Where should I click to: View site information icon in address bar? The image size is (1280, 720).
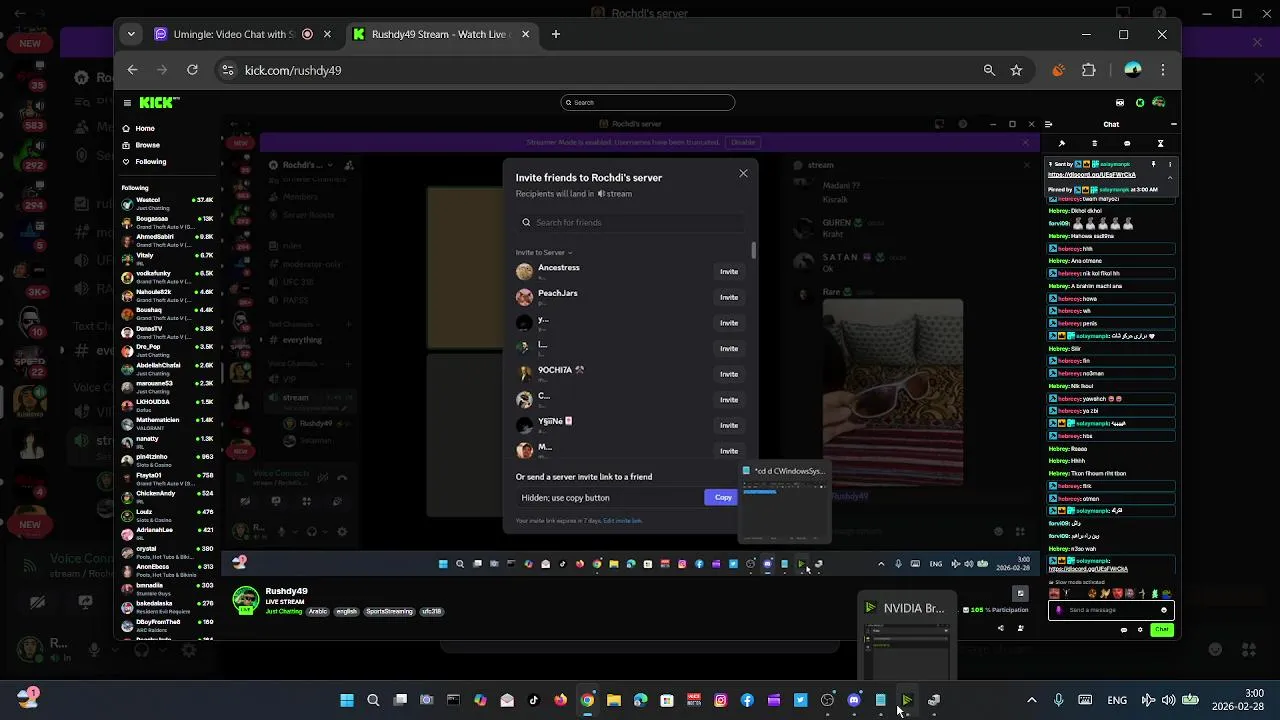click(228, 70)
